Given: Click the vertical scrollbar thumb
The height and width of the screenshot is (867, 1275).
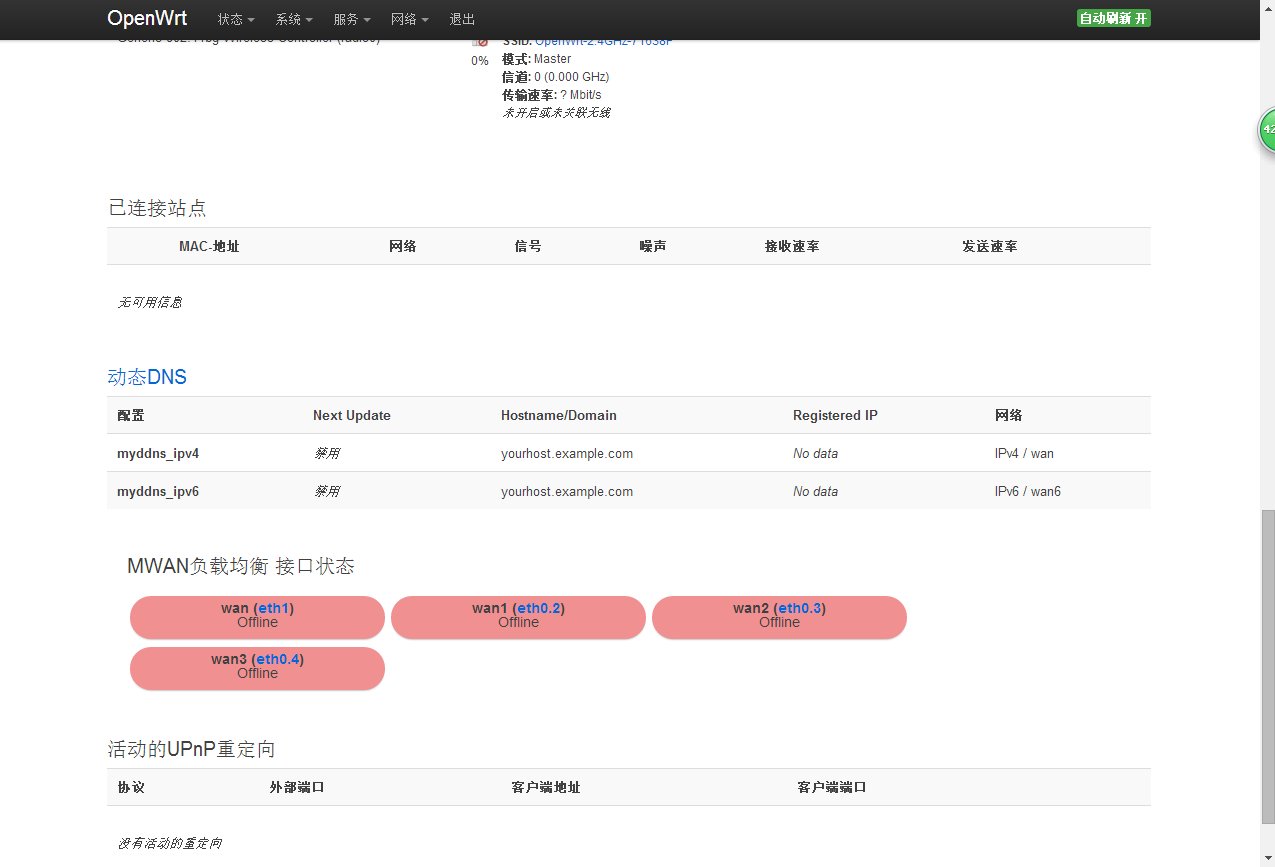Looking at the screenshot, I should tap(1268, 600).
